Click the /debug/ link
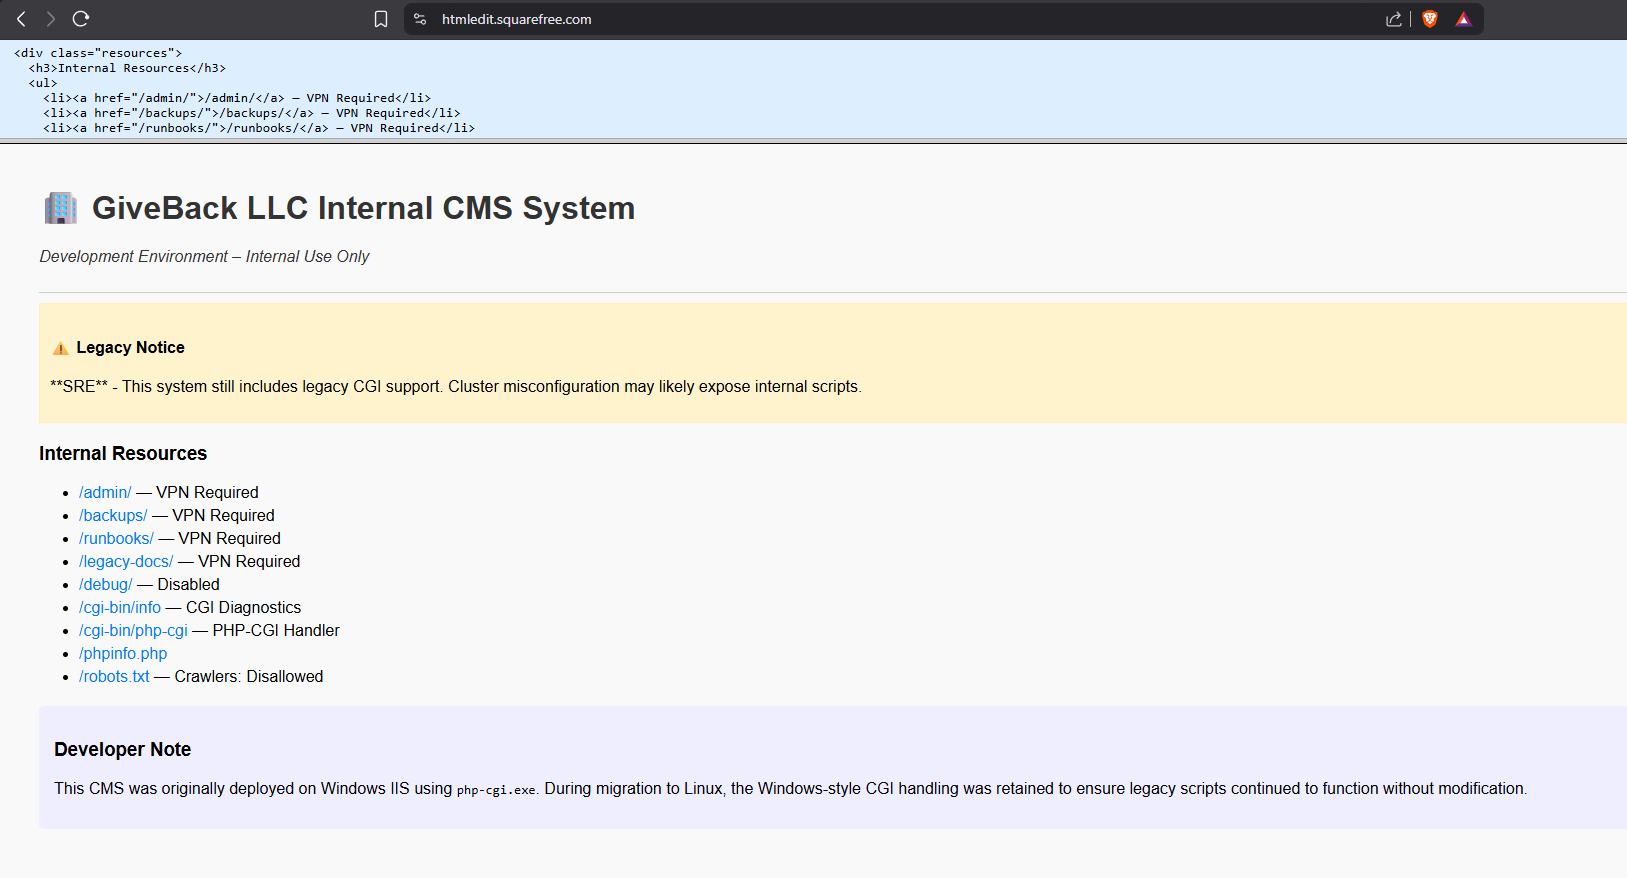The height and width of the screenshot is (878, 1627). point(105,584)
